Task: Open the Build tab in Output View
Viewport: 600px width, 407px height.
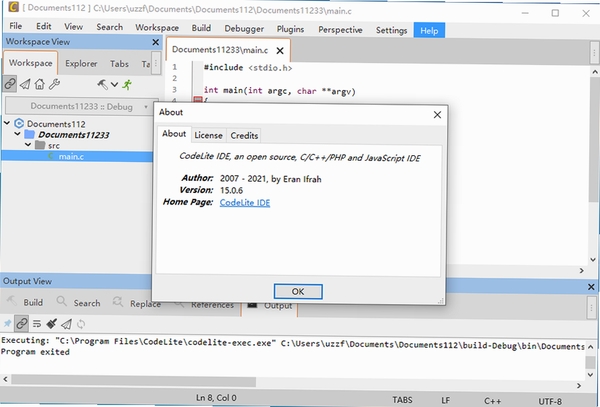Action: pos(24,302)
